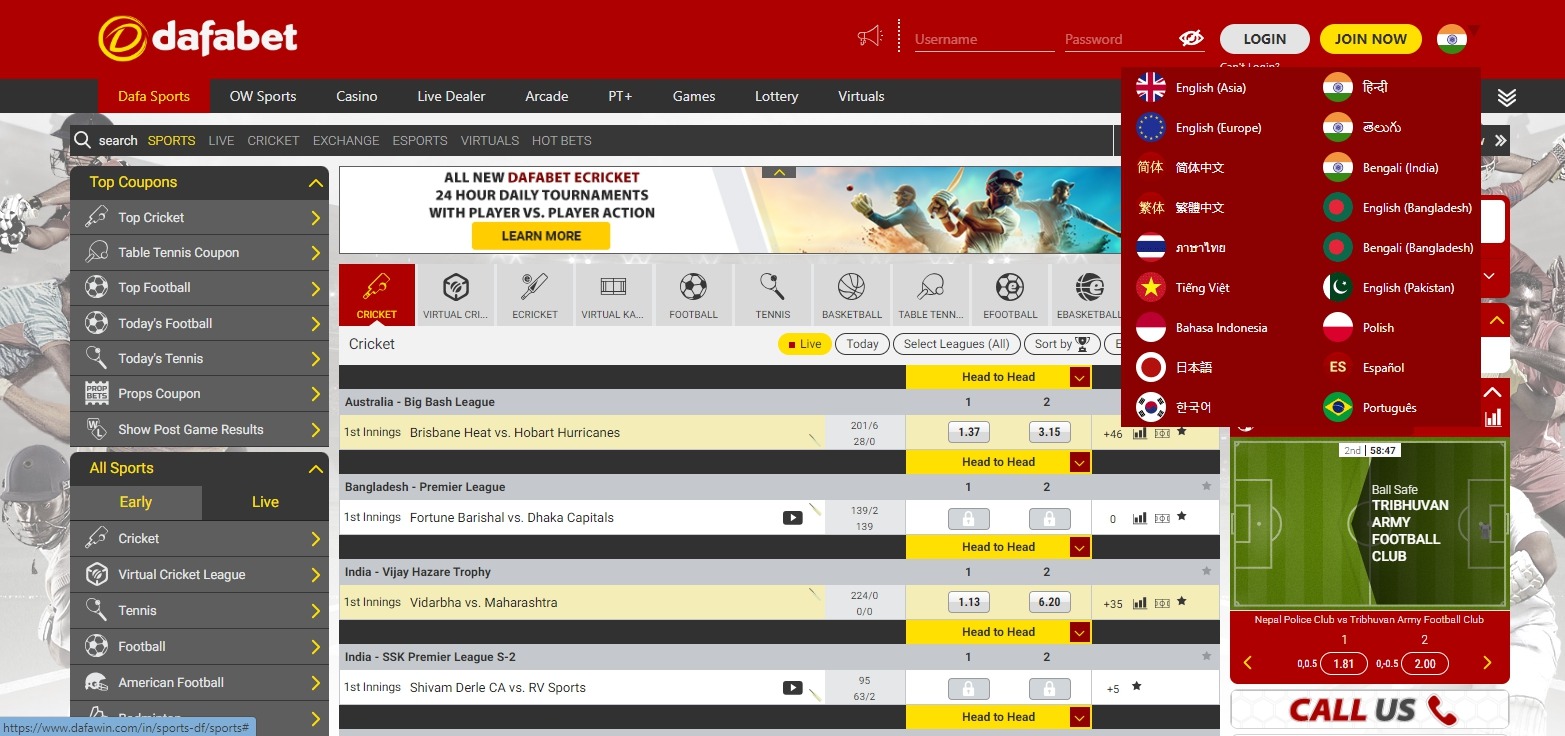This screenshot has height=736, width=1565.
Task: Open the Casino tab
Action: click(x=357, y=97)
